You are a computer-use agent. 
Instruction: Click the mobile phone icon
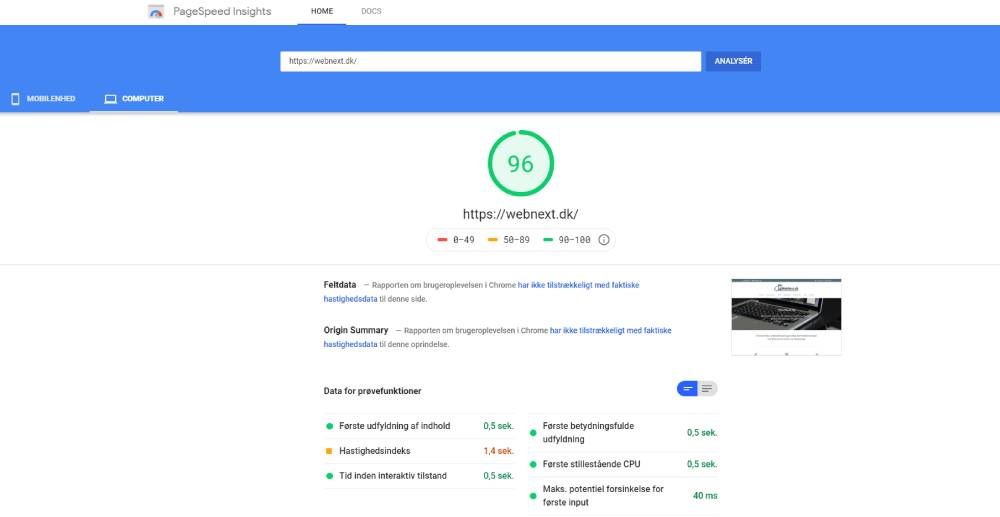tap(15, 99)
